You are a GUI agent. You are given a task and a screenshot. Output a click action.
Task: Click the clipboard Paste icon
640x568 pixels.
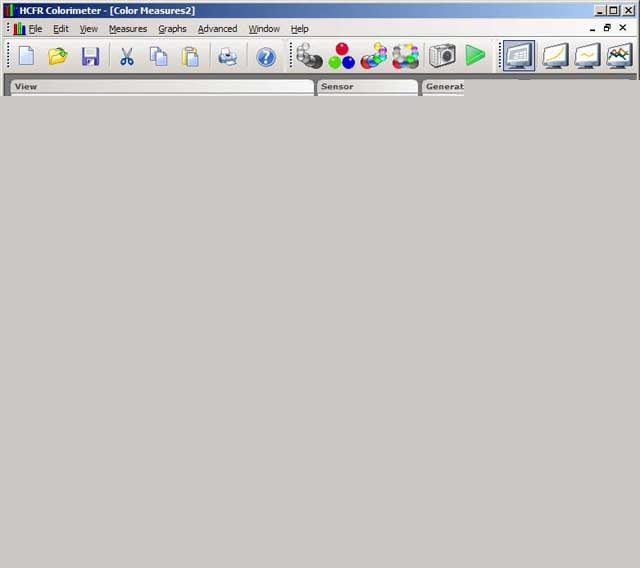point(189,56)
